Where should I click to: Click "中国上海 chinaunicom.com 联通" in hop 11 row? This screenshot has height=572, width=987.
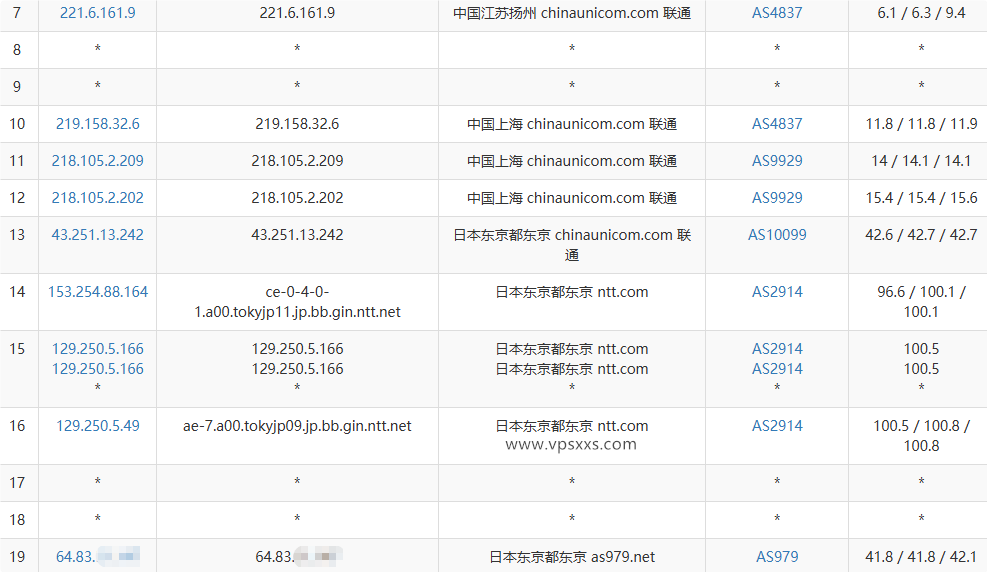[572, 161]
